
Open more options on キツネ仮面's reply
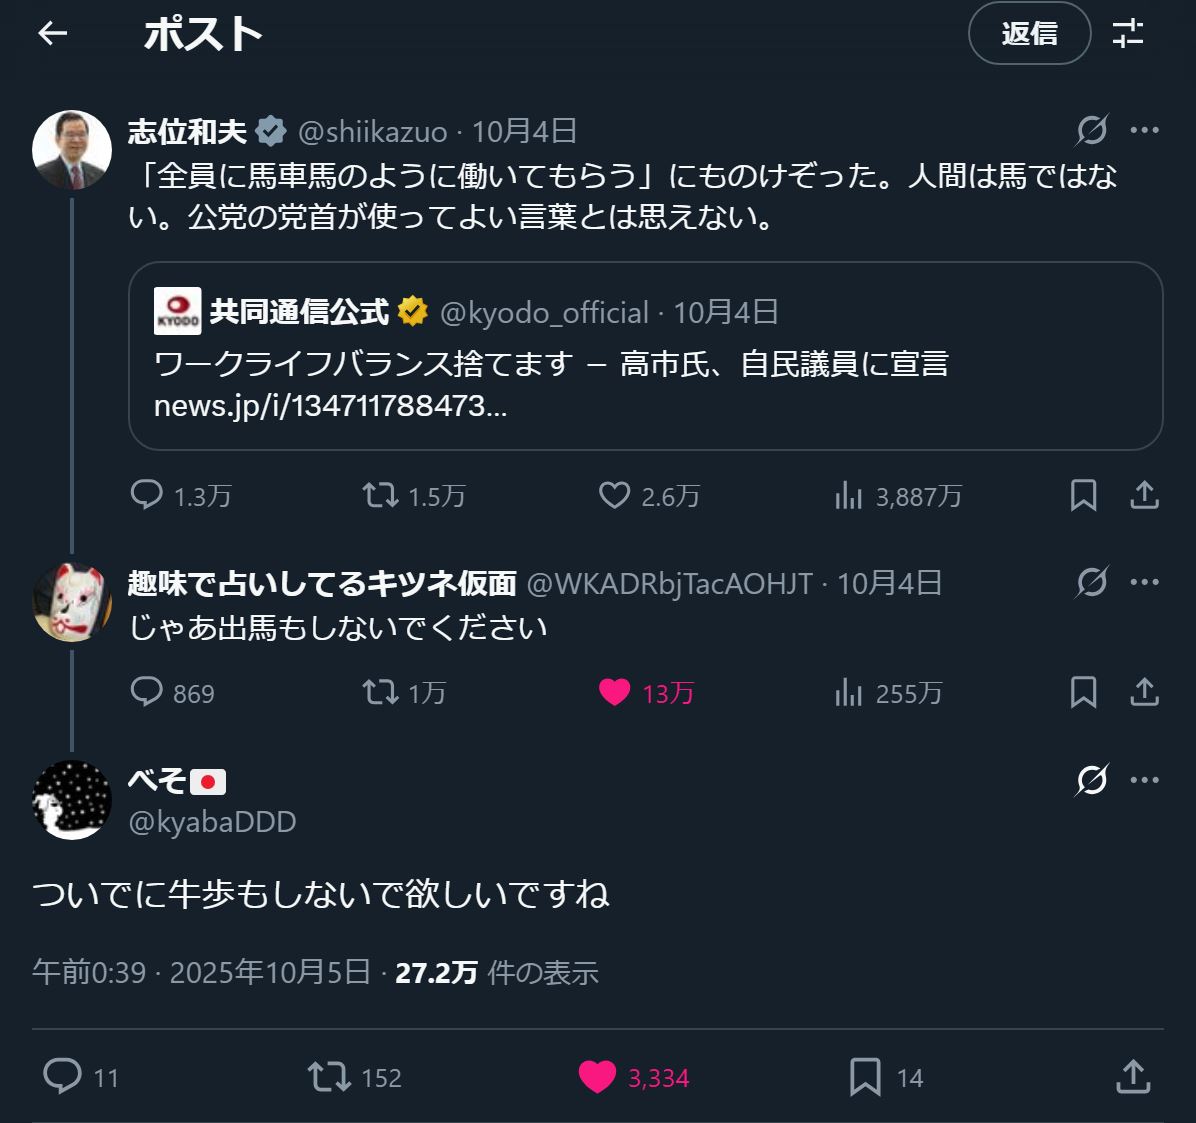1144,582
